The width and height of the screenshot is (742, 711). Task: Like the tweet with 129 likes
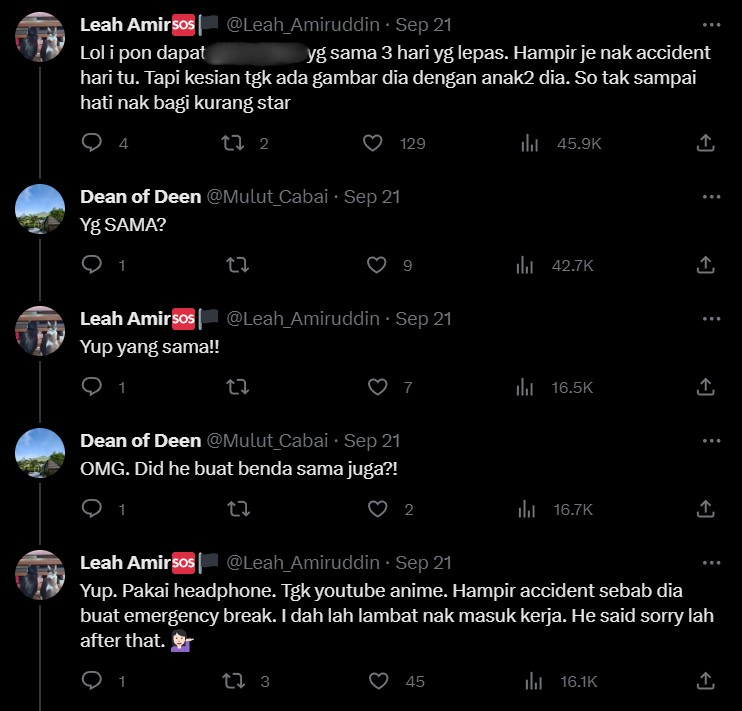point(373,143)
